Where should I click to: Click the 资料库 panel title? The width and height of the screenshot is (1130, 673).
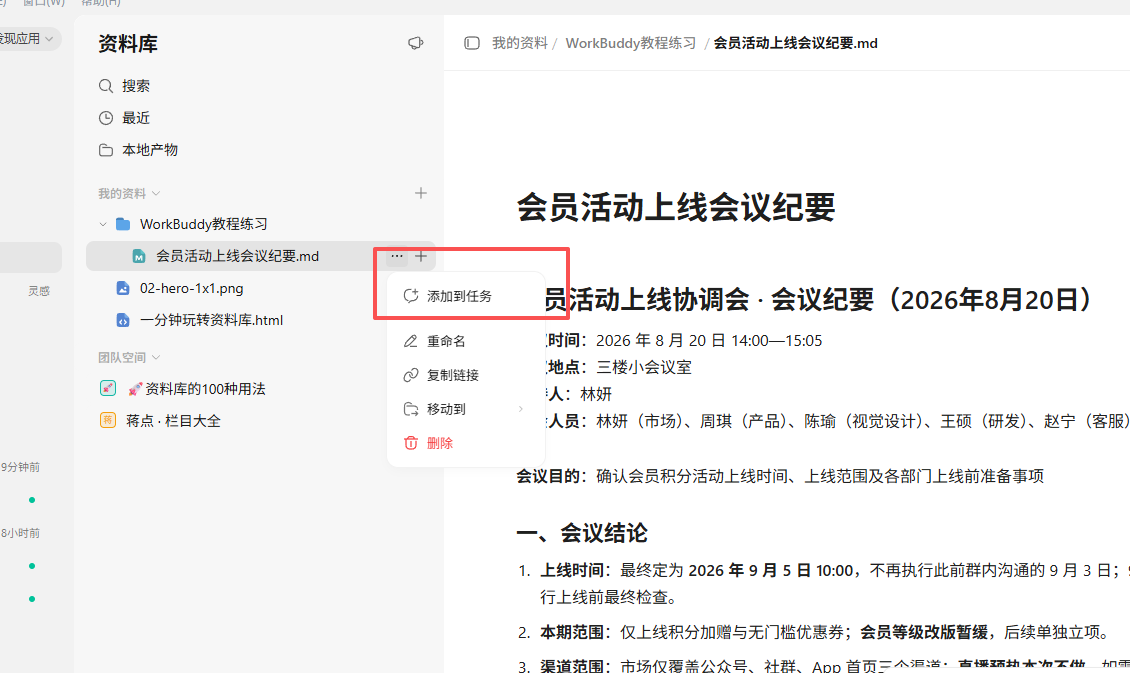tap(128, 44)
